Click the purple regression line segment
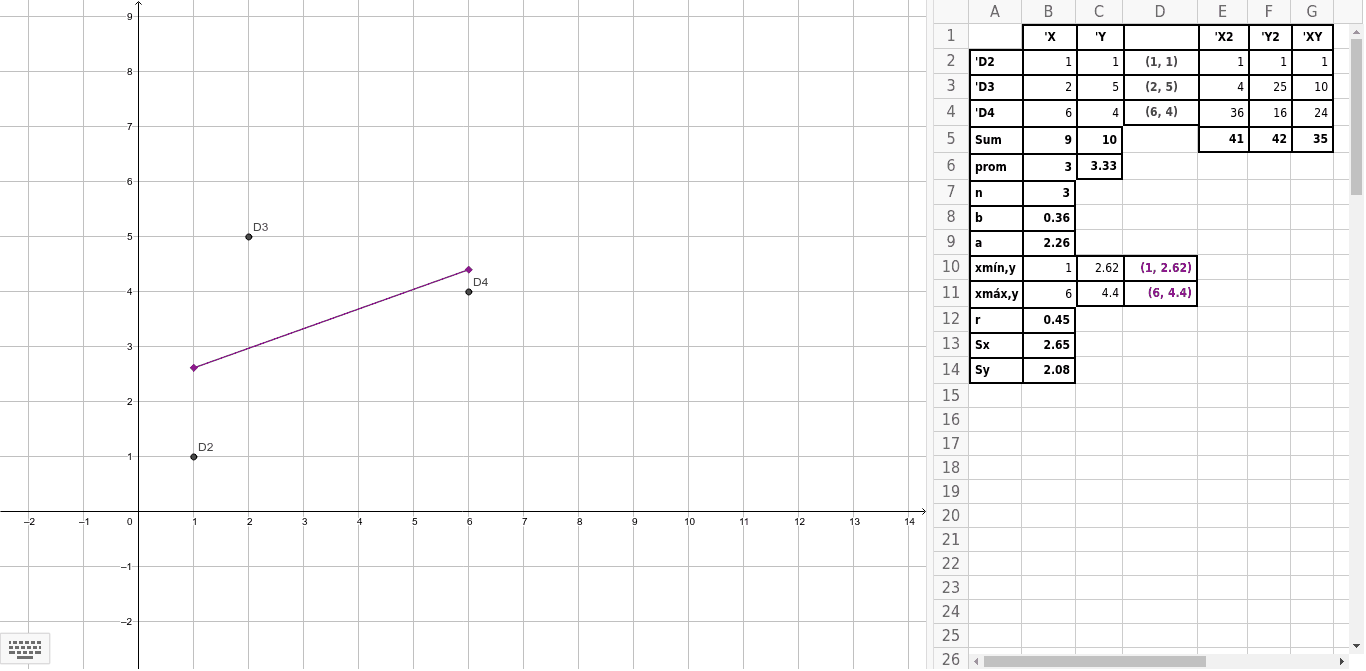This screenshot has height=671, width=1366. (x=331, y=319)
